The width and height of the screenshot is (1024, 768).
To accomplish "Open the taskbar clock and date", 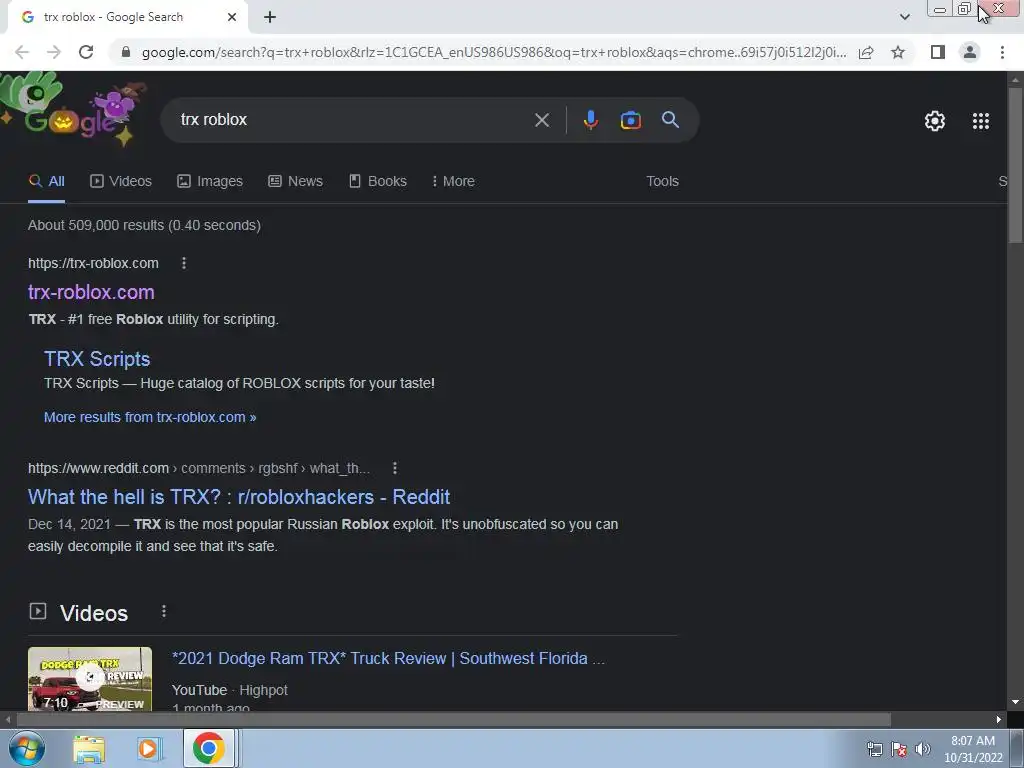I will 973,749.
